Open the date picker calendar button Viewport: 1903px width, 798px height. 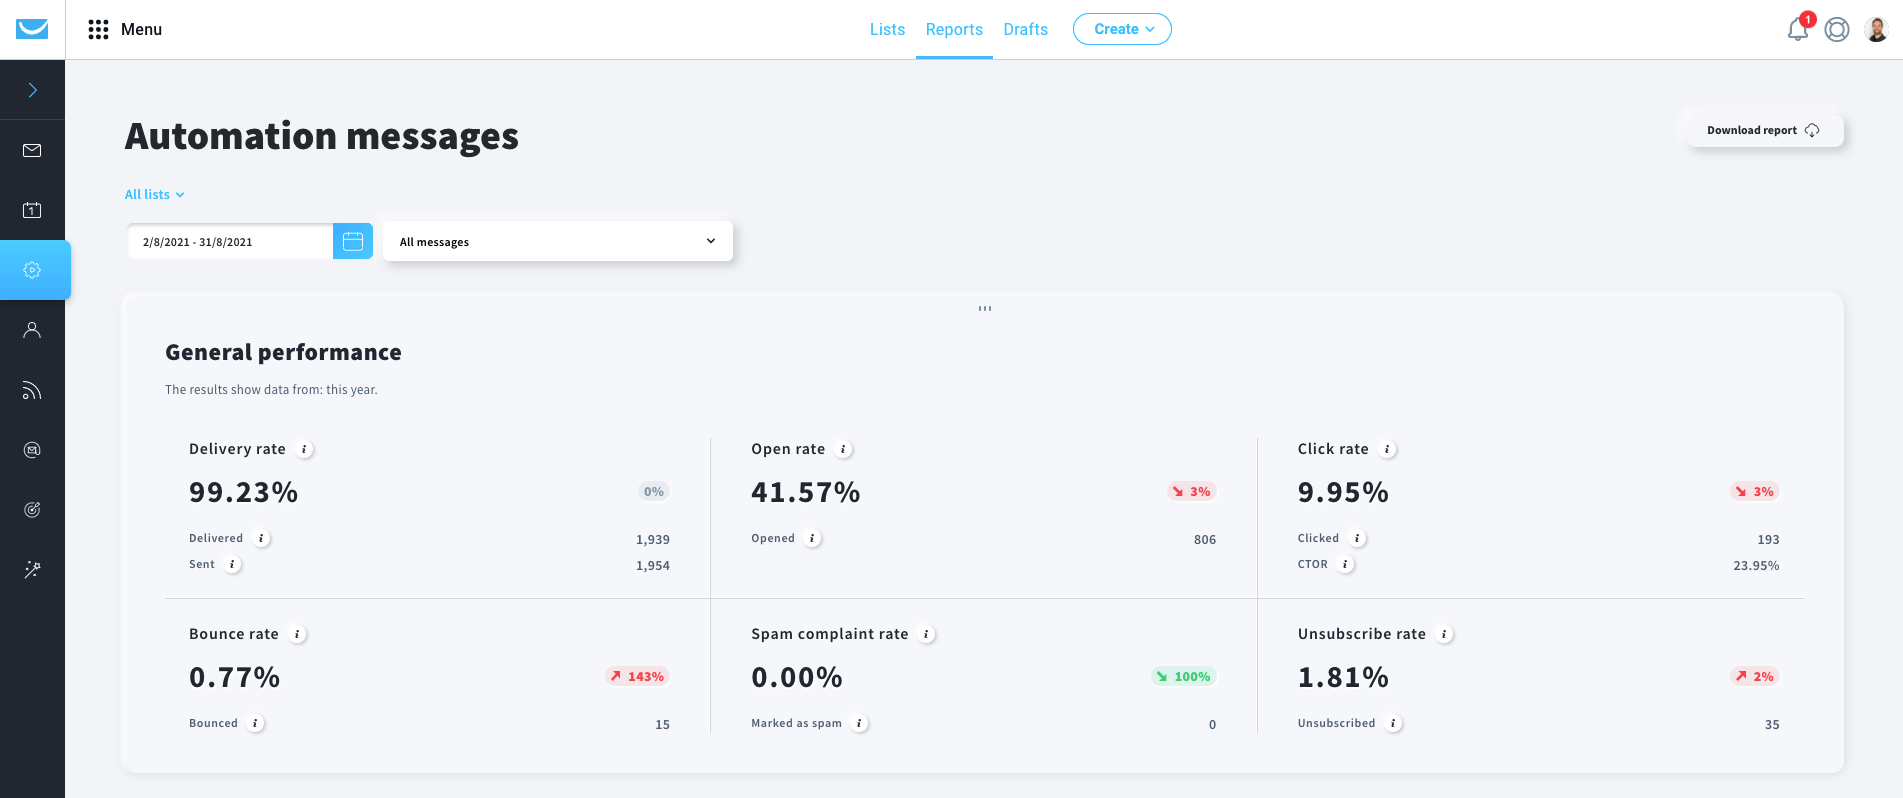click(x=353, y=241)
